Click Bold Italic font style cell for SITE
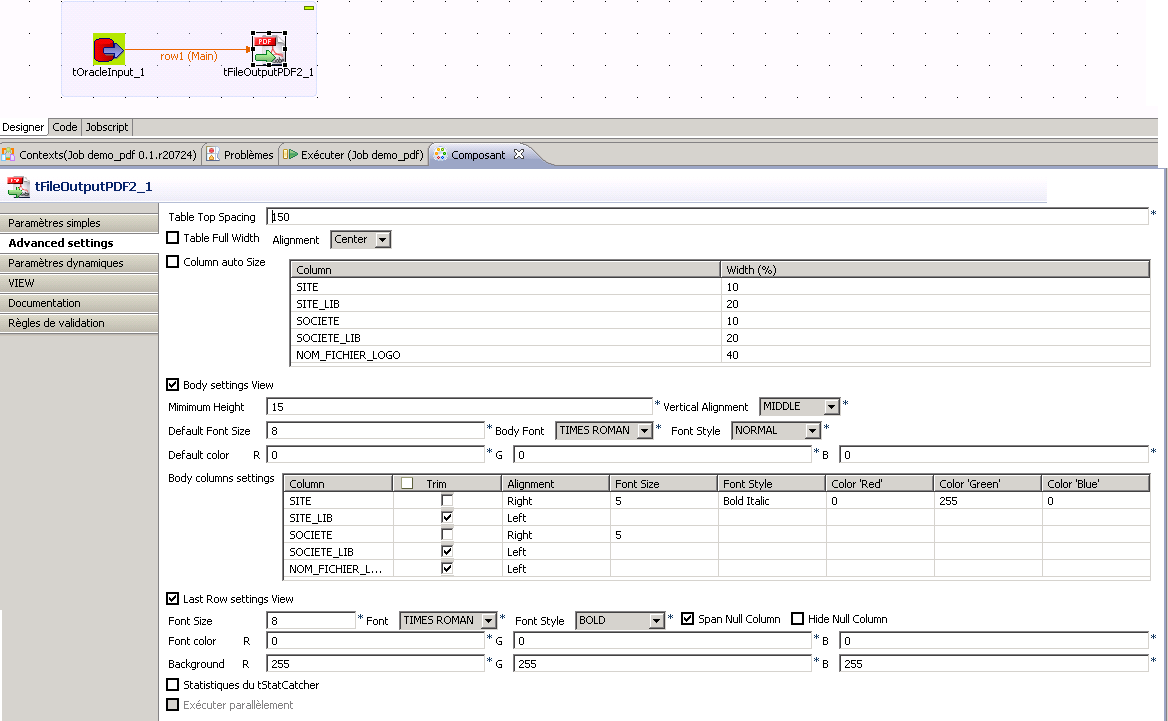 pyautogui.click(x=772, y=501)
